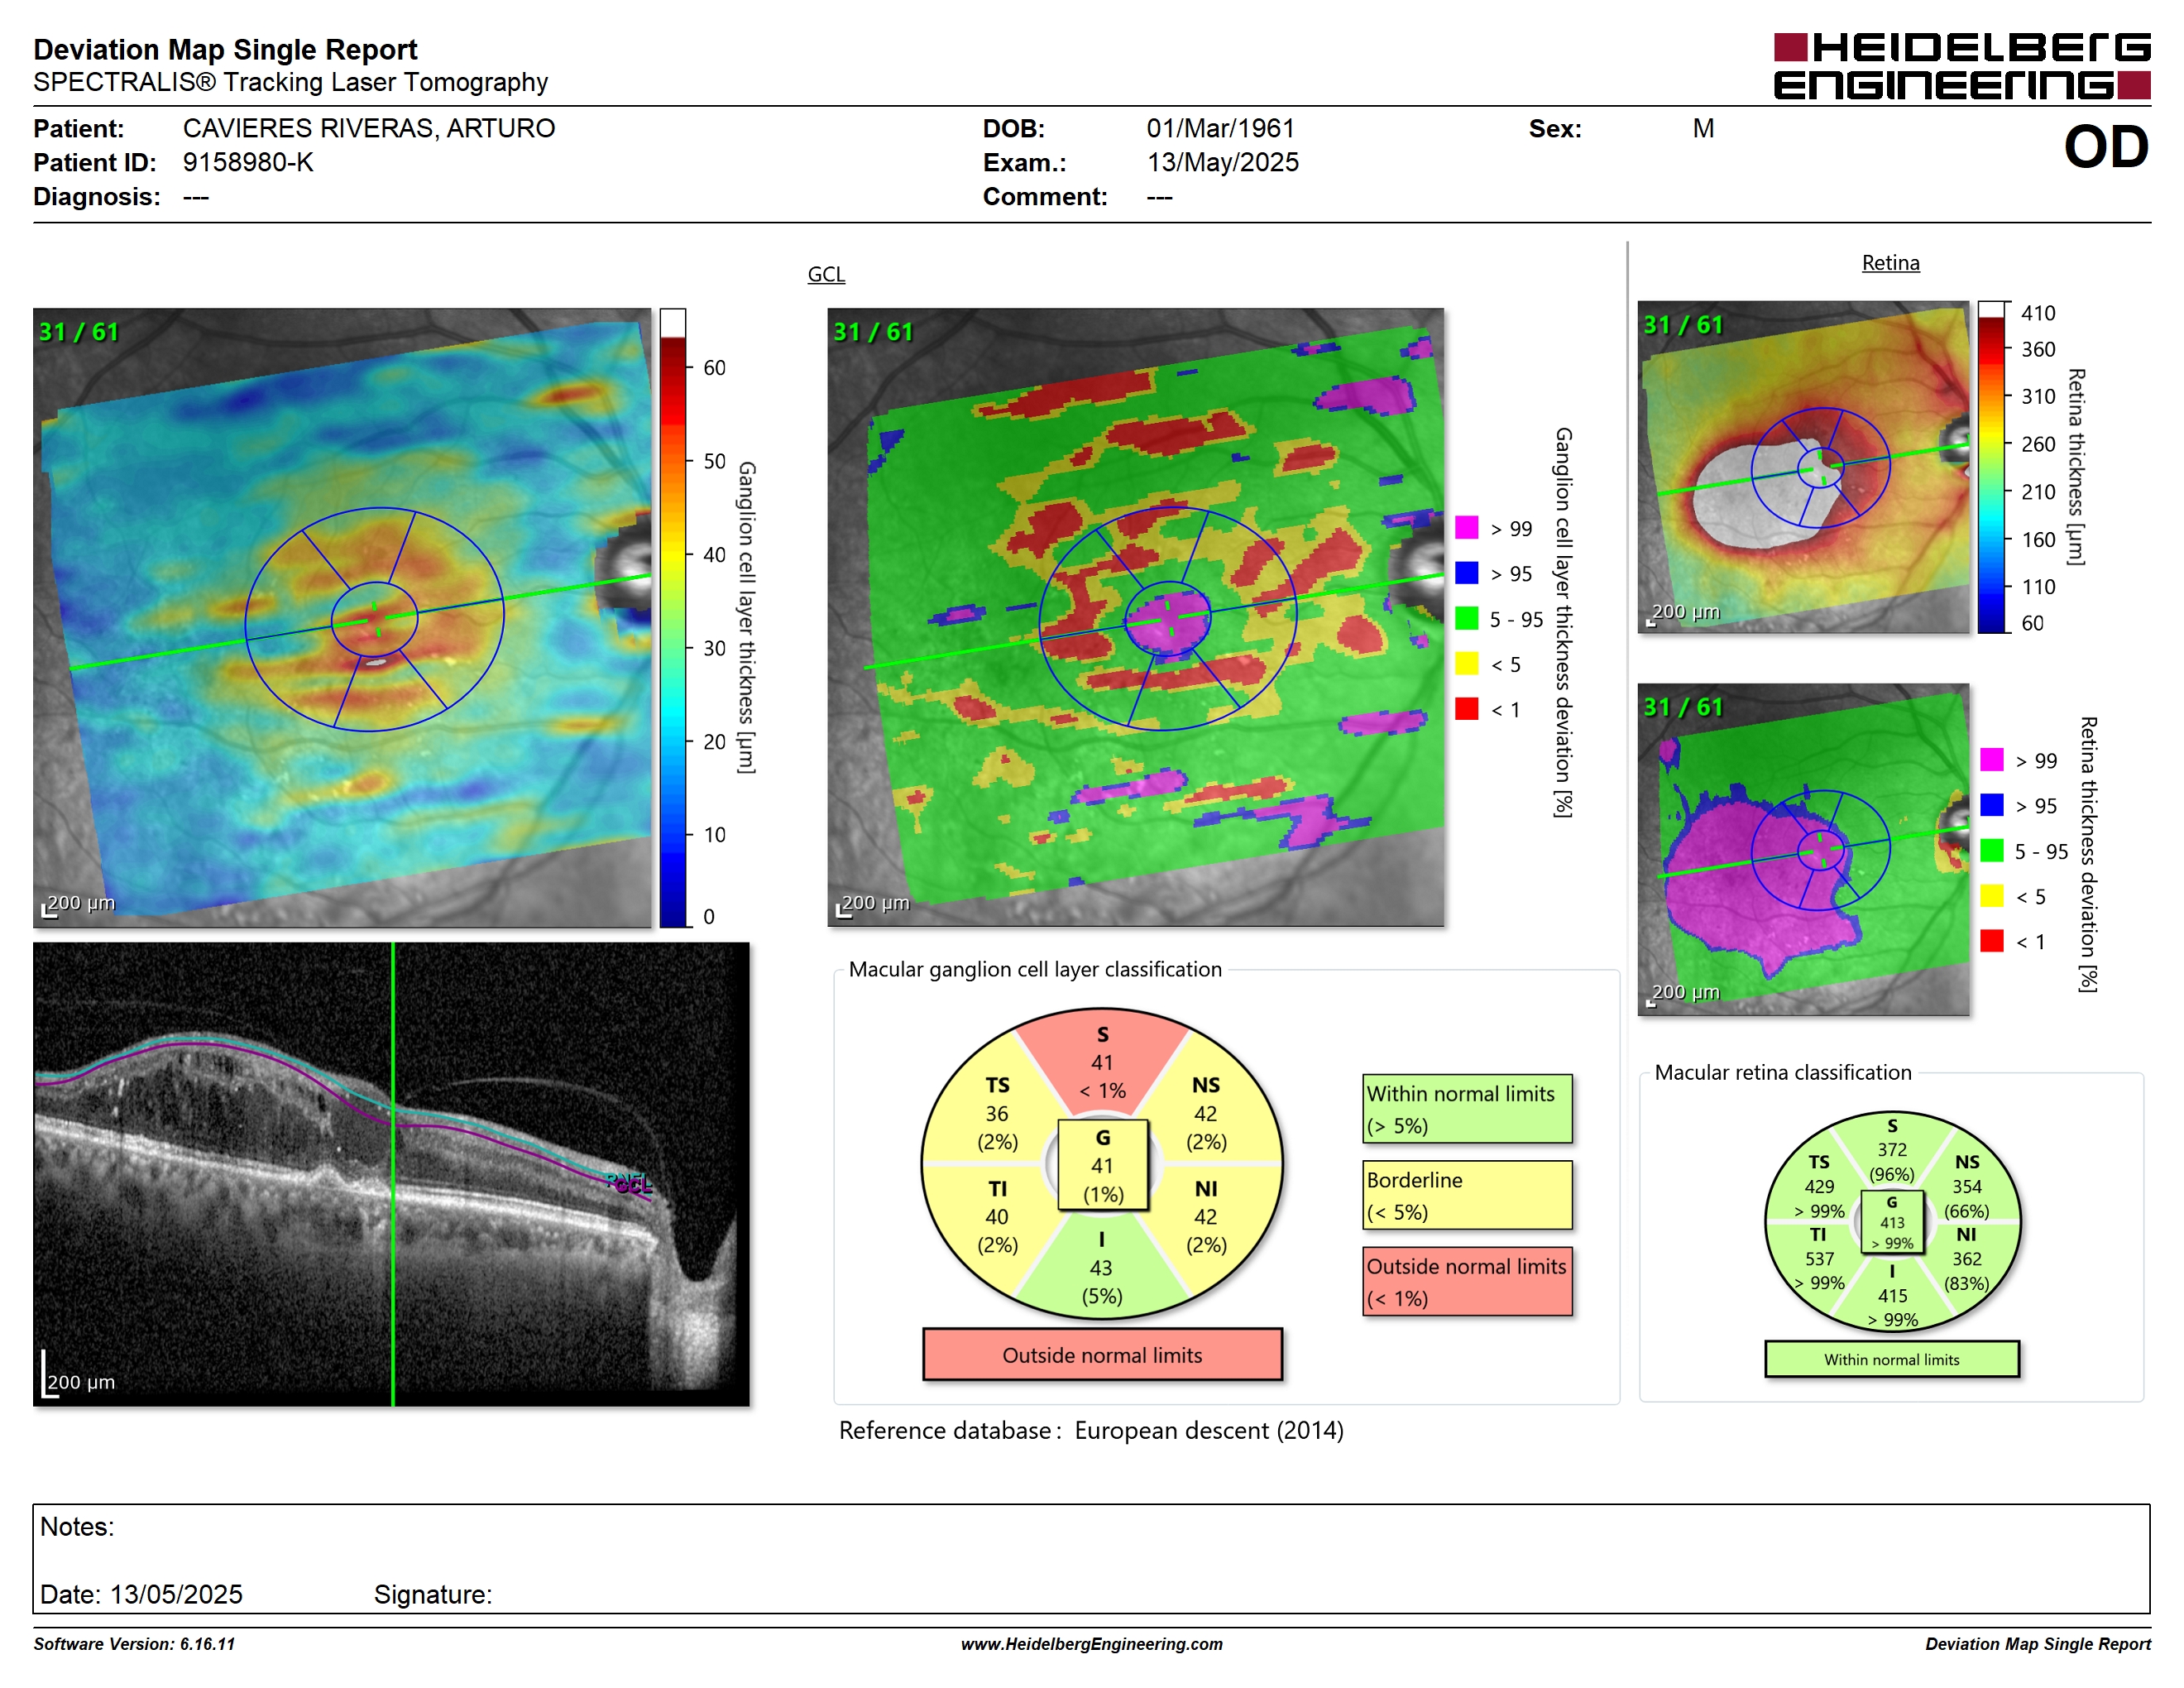Open the GCL deviation map image
Image resolution: width=2184 pixels, height=1688 pixels.
pos(1135,617)
